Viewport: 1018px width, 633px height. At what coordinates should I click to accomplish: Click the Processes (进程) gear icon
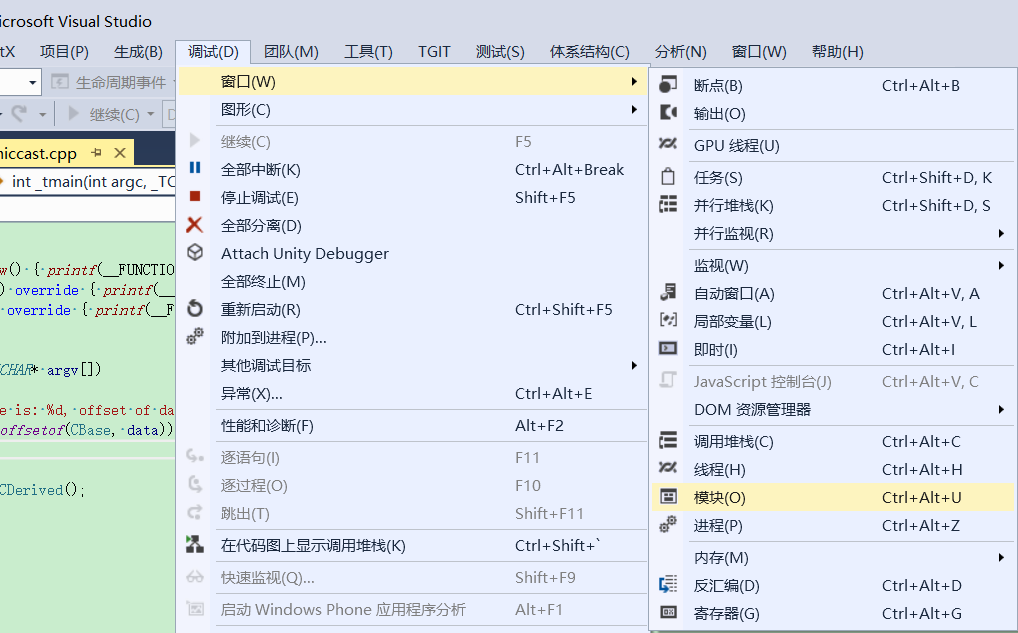[x=668, y=525]
